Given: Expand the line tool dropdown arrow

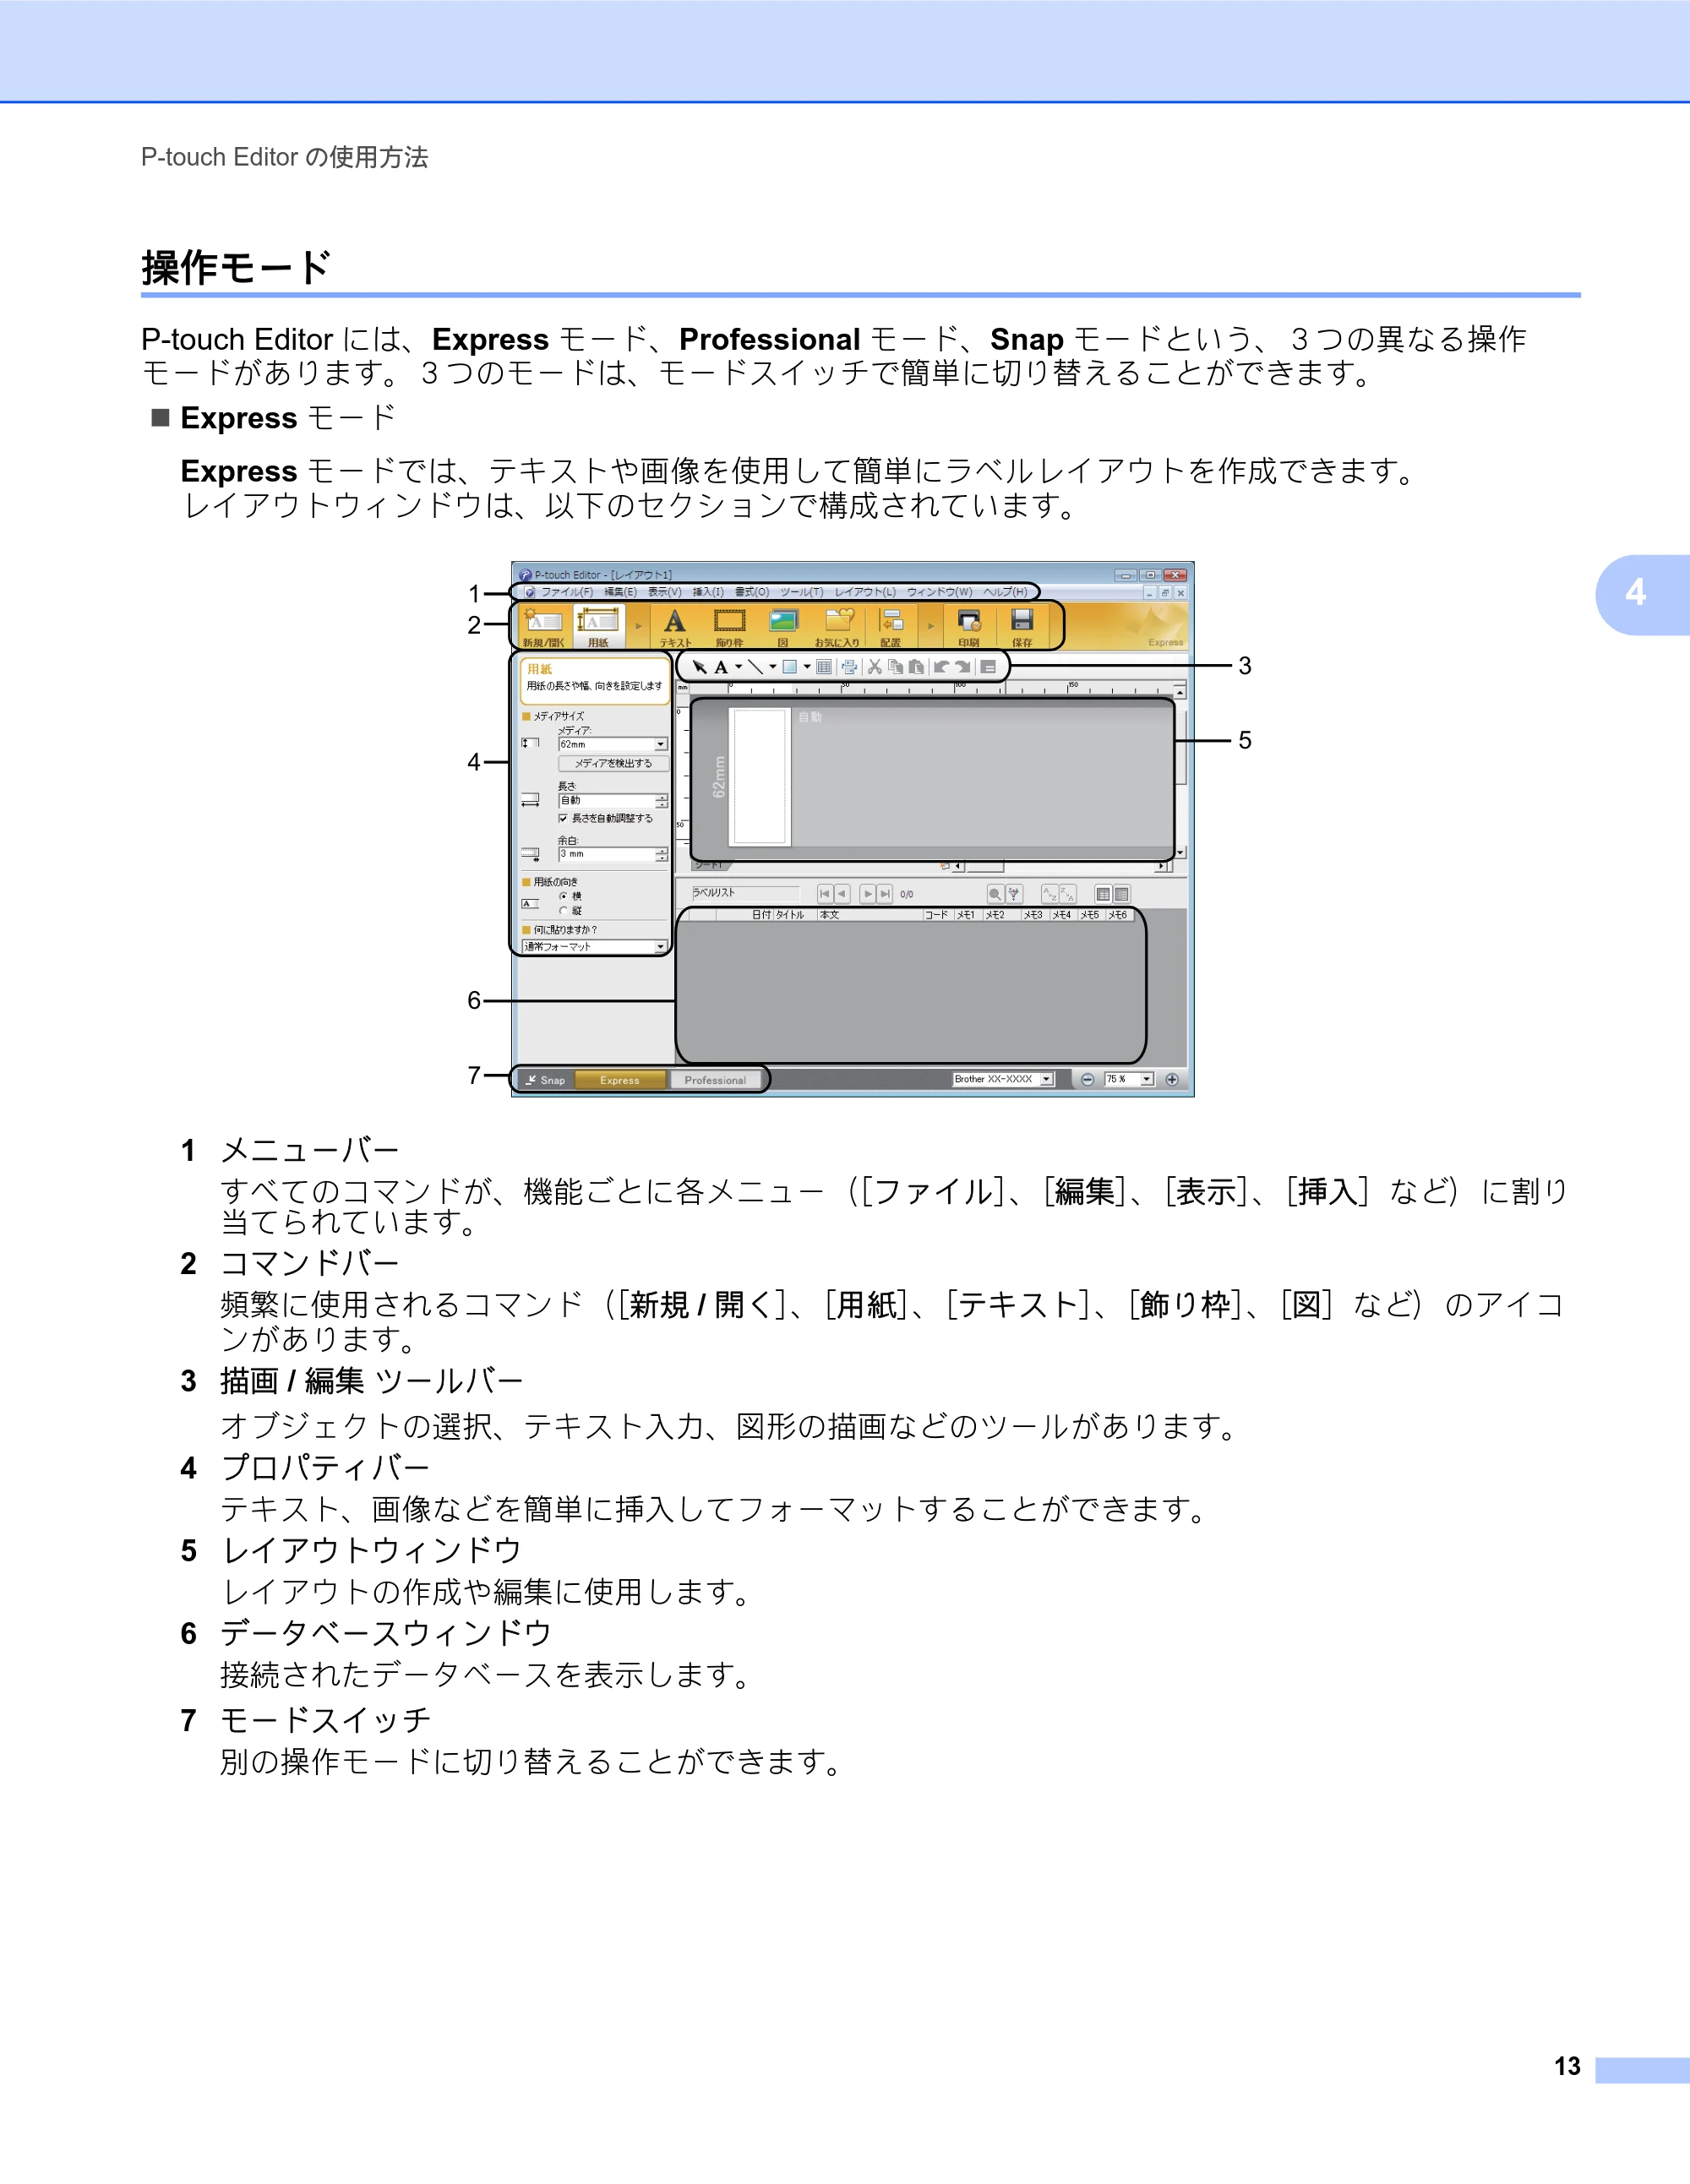Looking at the screenshot, I should point(772,667).
